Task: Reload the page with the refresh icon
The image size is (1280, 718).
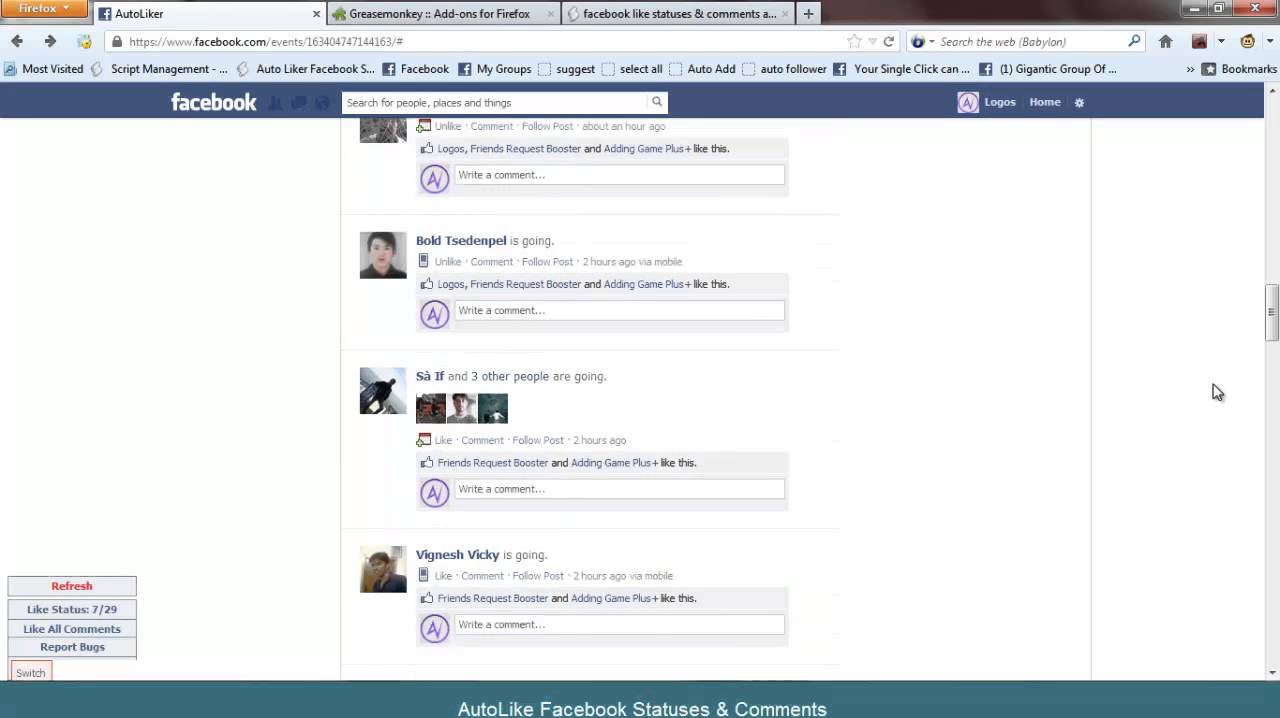Action: (x=888, y=41)
